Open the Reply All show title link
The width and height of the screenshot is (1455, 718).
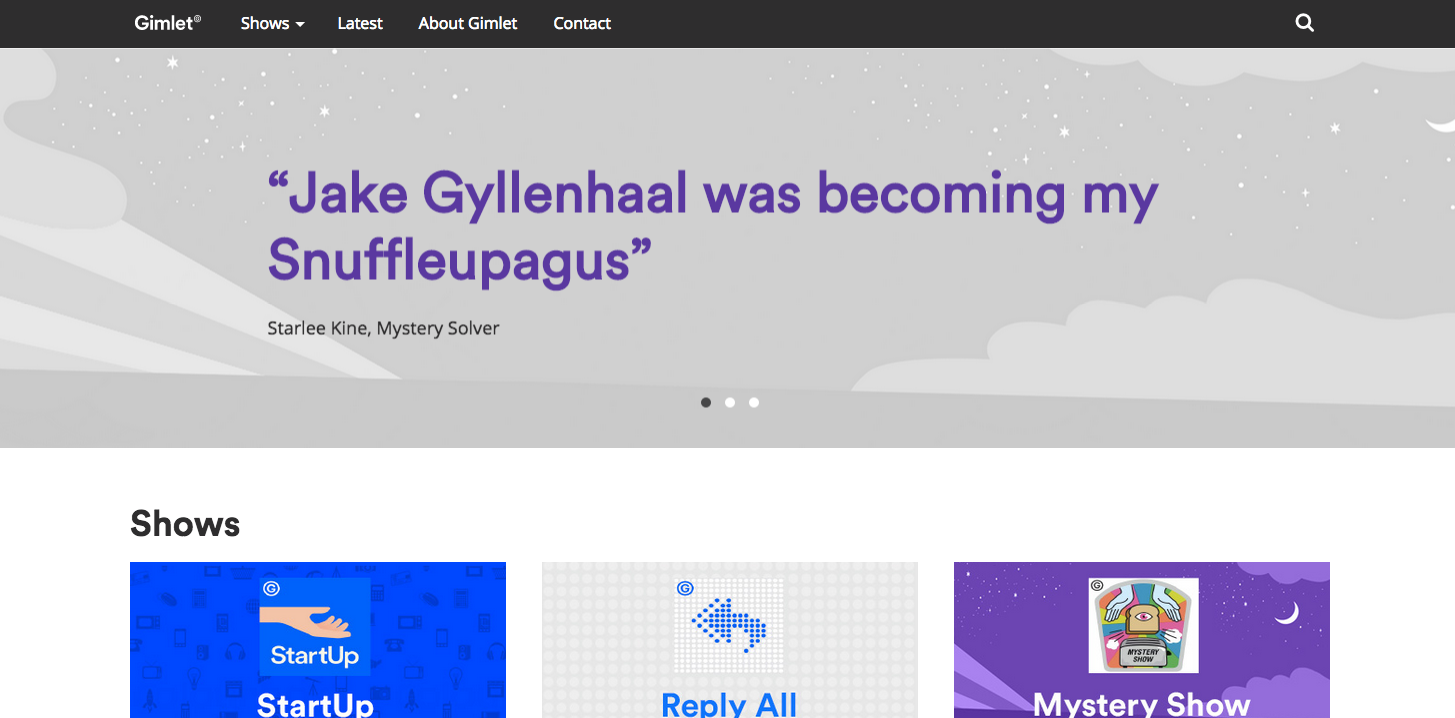point(729,704)
